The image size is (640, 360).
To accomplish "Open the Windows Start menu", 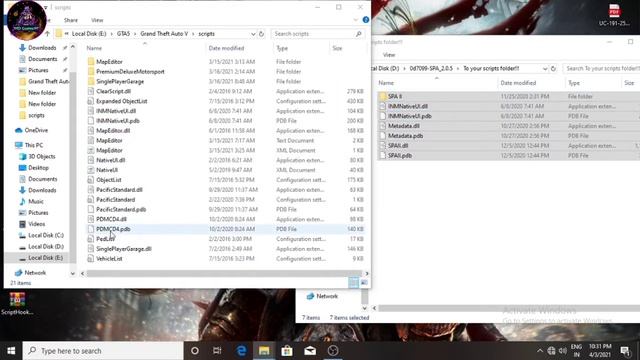I will tap(11, 351).
